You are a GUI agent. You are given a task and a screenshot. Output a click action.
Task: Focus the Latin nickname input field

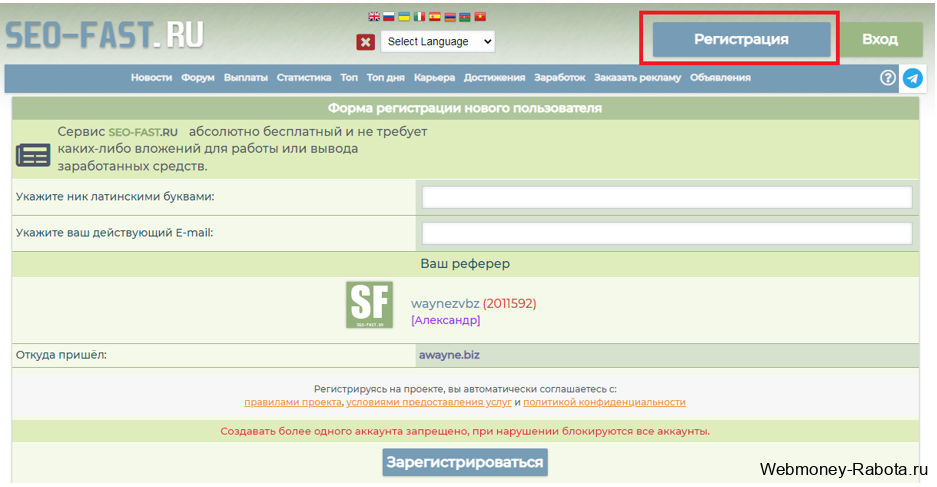click(667, 197)
